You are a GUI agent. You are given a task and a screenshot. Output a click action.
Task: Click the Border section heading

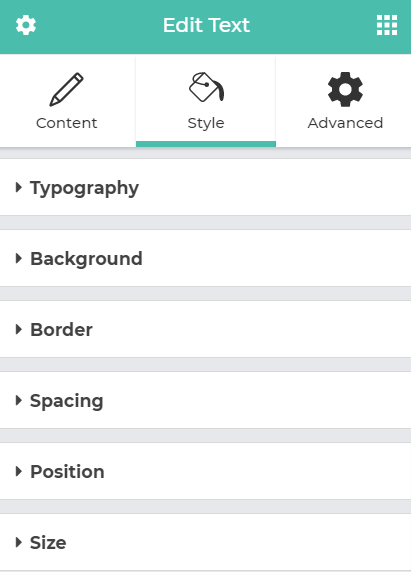point(61,330)
